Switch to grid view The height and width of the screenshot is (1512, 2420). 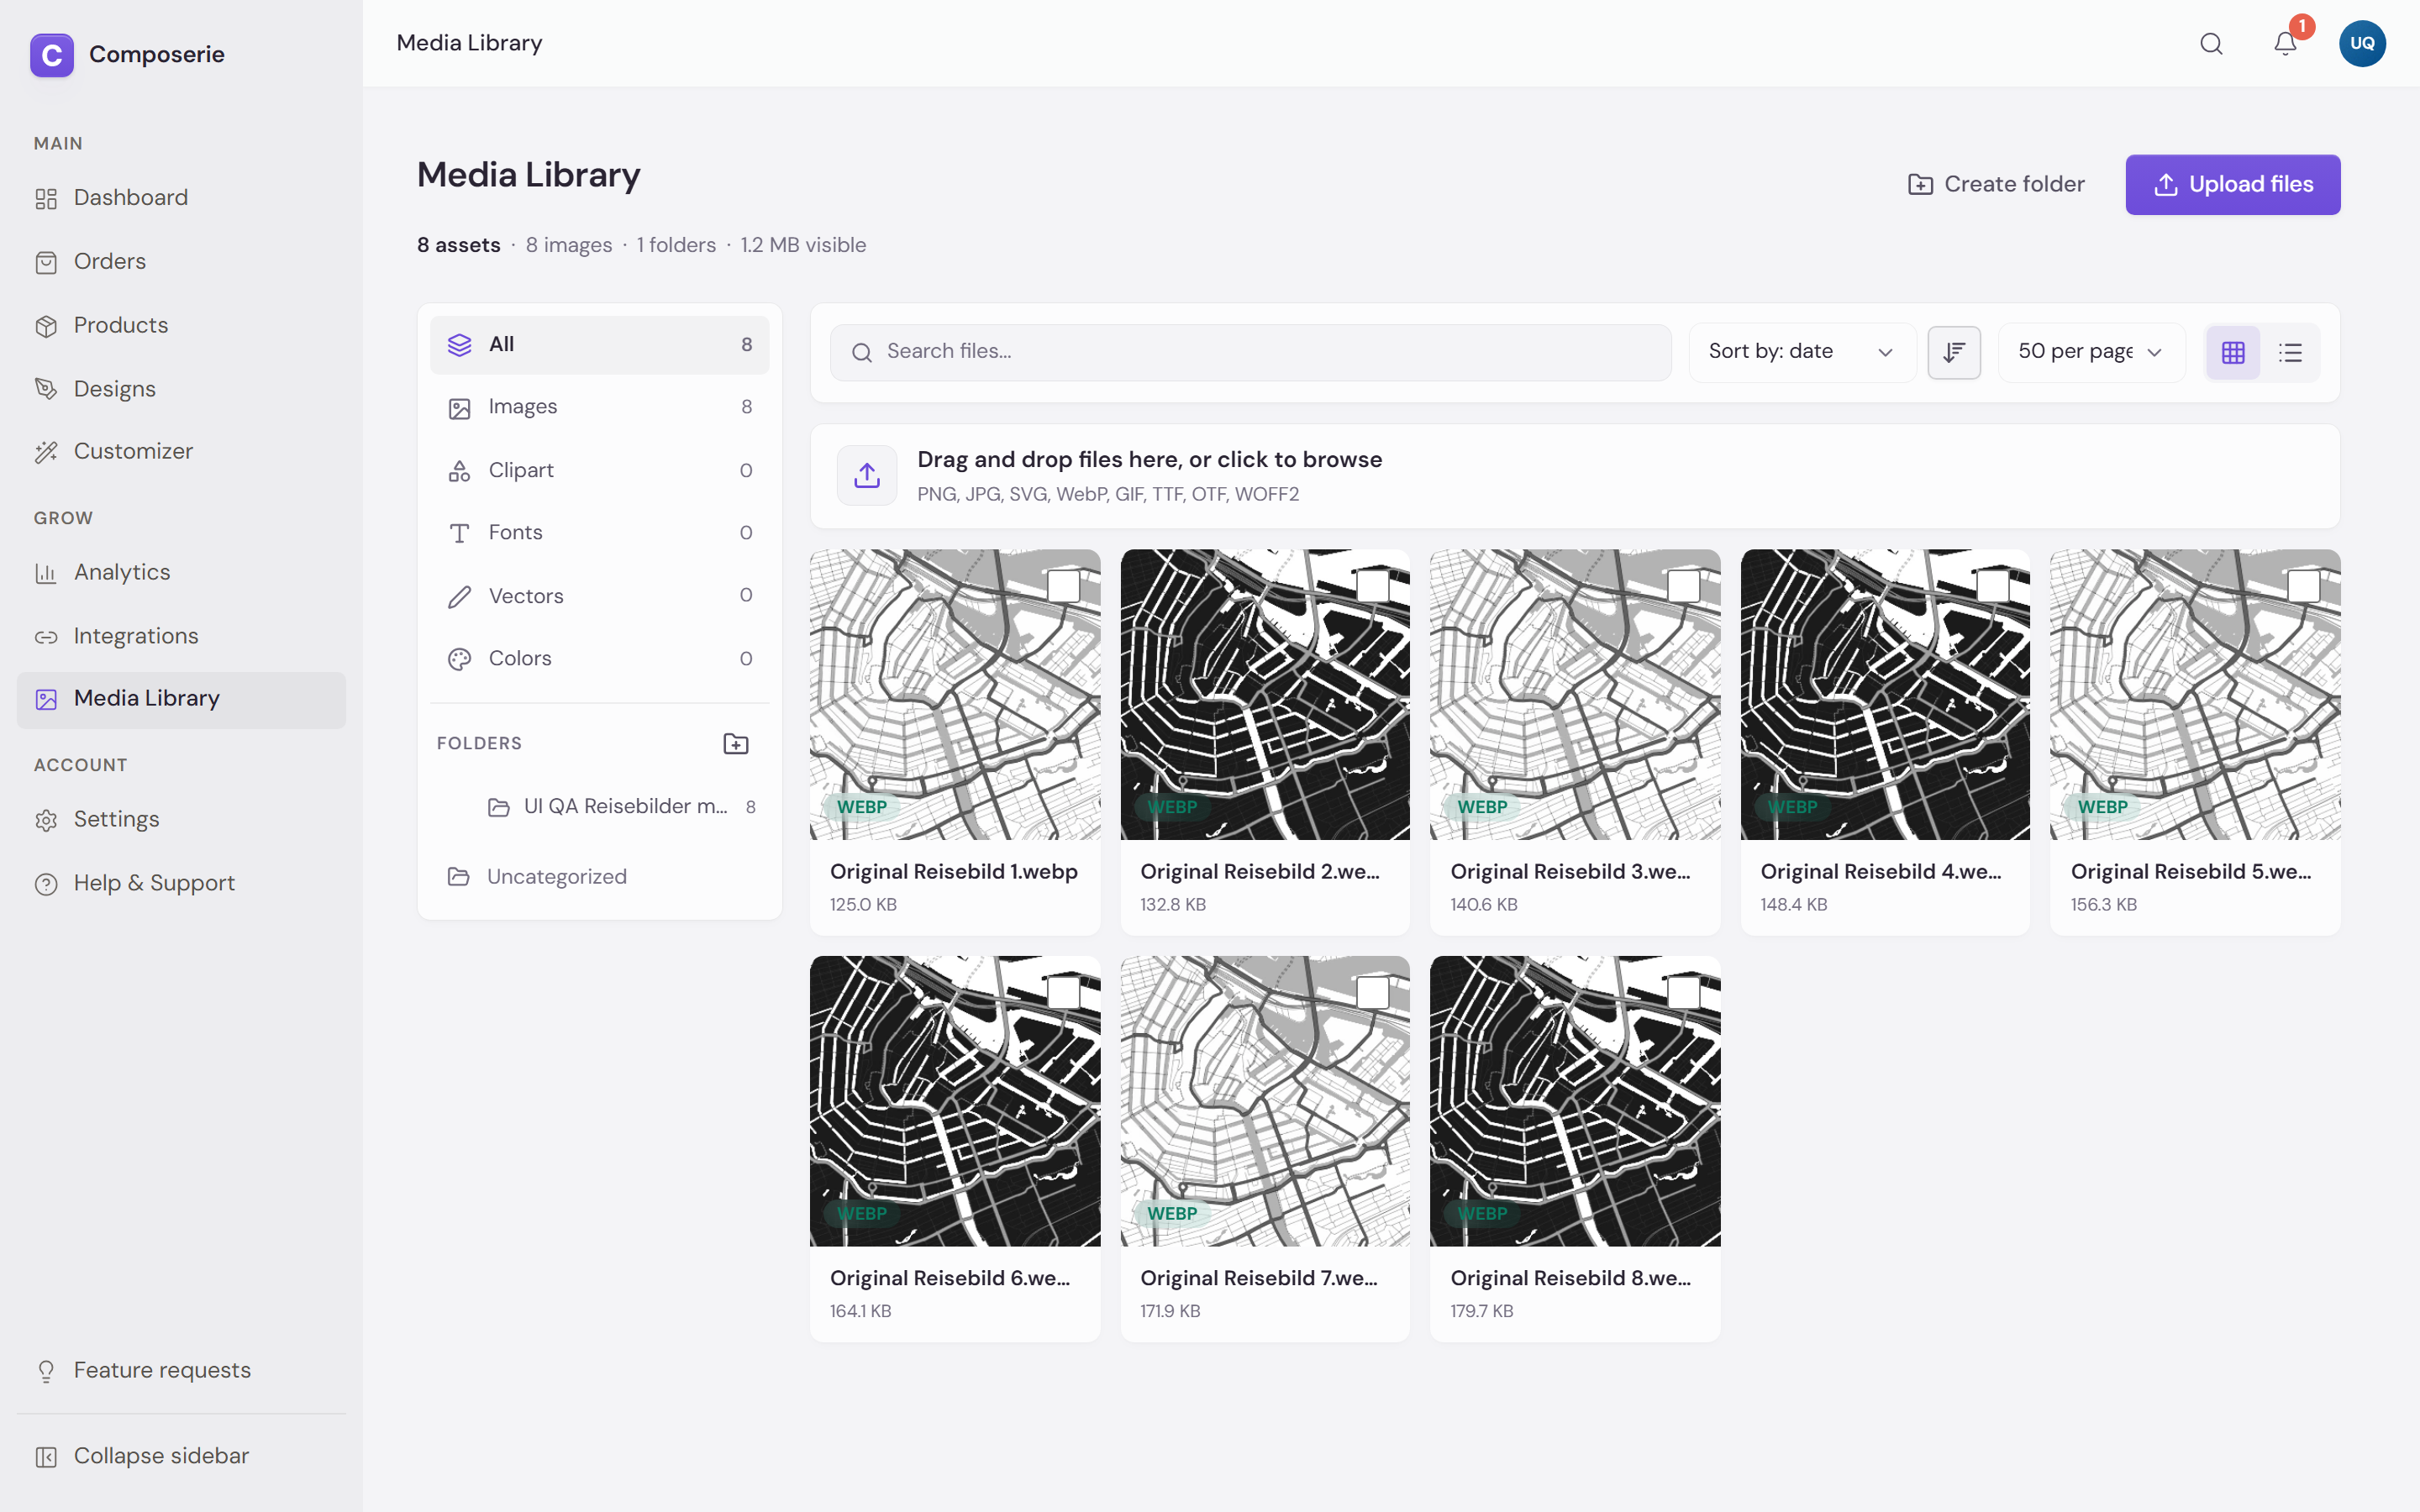click(x=2233, y=352)
